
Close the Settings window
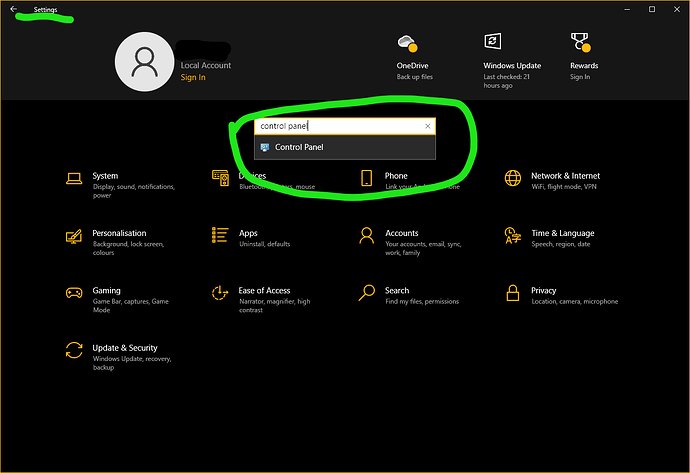point(677,9)
